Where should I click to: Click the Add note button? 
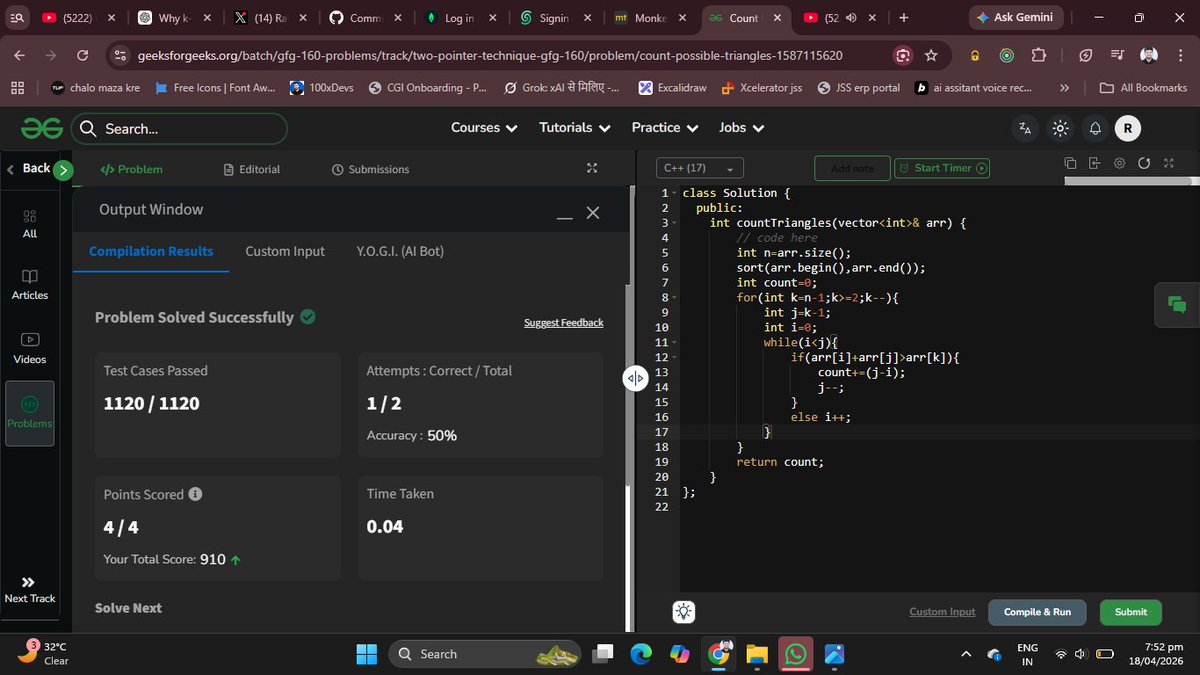pos(852,168)
